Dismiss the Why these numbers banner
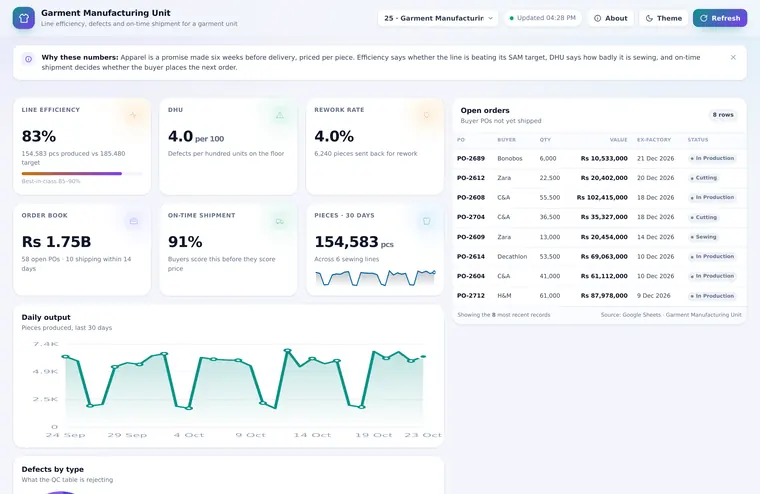Image resolution: width=760 pixels, height=494 pixels. click(x=733, y=57)
